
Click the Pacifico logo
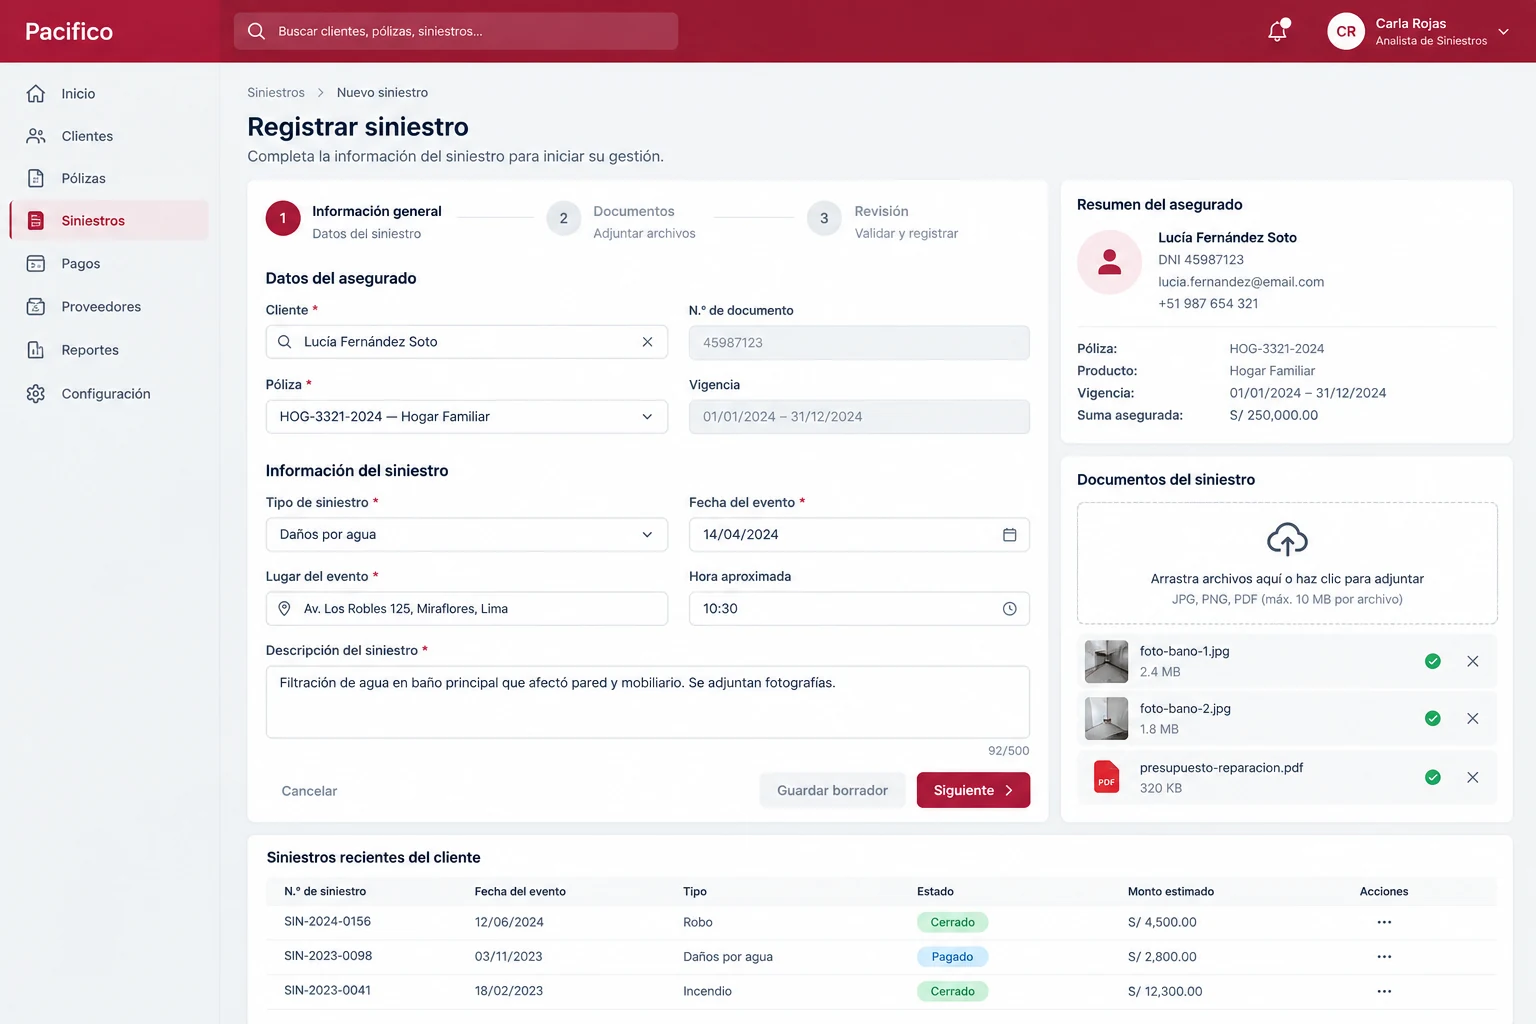[69, 32]
